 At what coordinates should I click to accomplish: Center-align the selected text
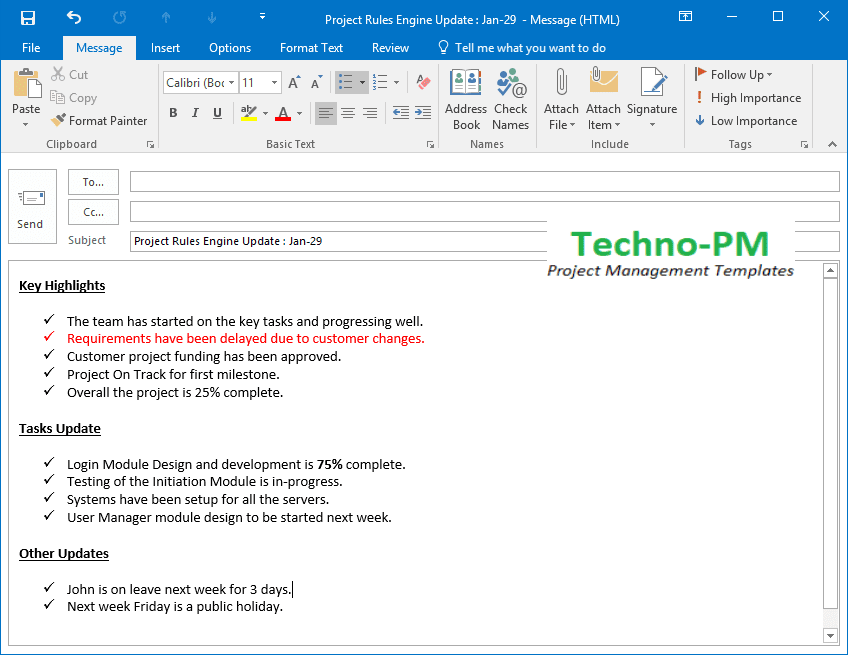coord(347,113)
